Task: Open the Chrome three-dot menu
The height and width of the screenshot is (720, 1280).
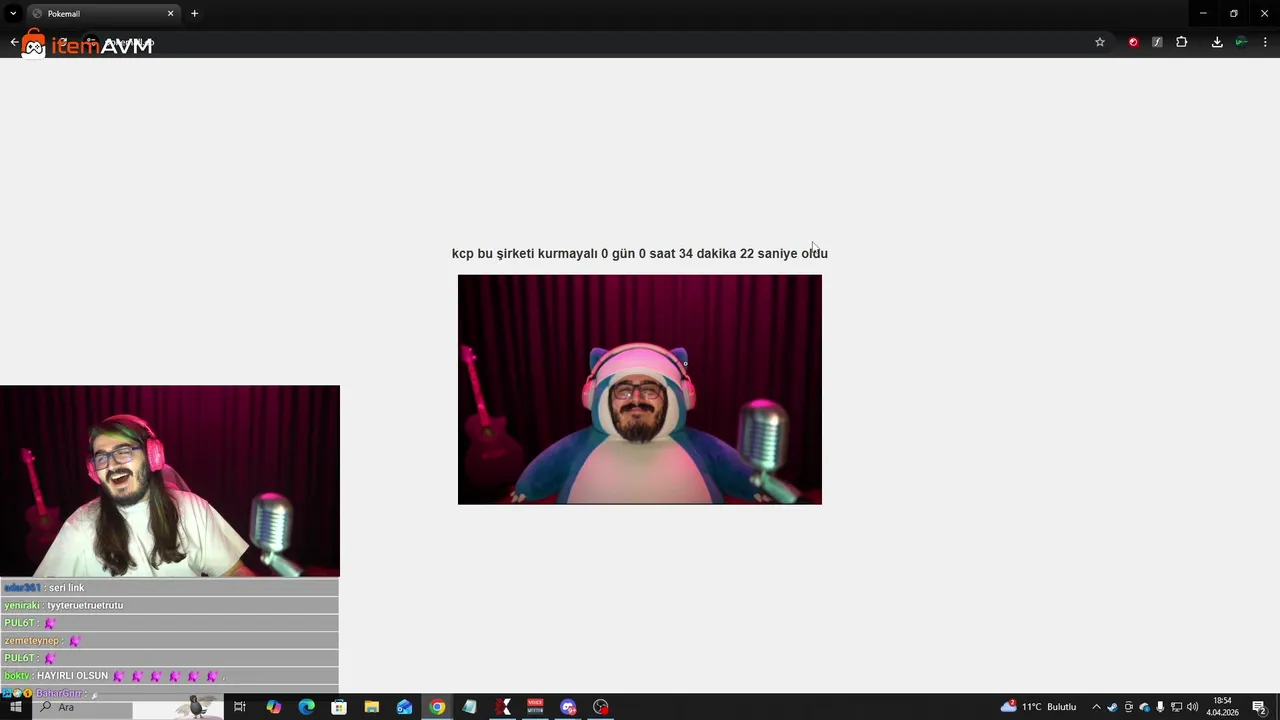Action: [x=1265, y=42]
